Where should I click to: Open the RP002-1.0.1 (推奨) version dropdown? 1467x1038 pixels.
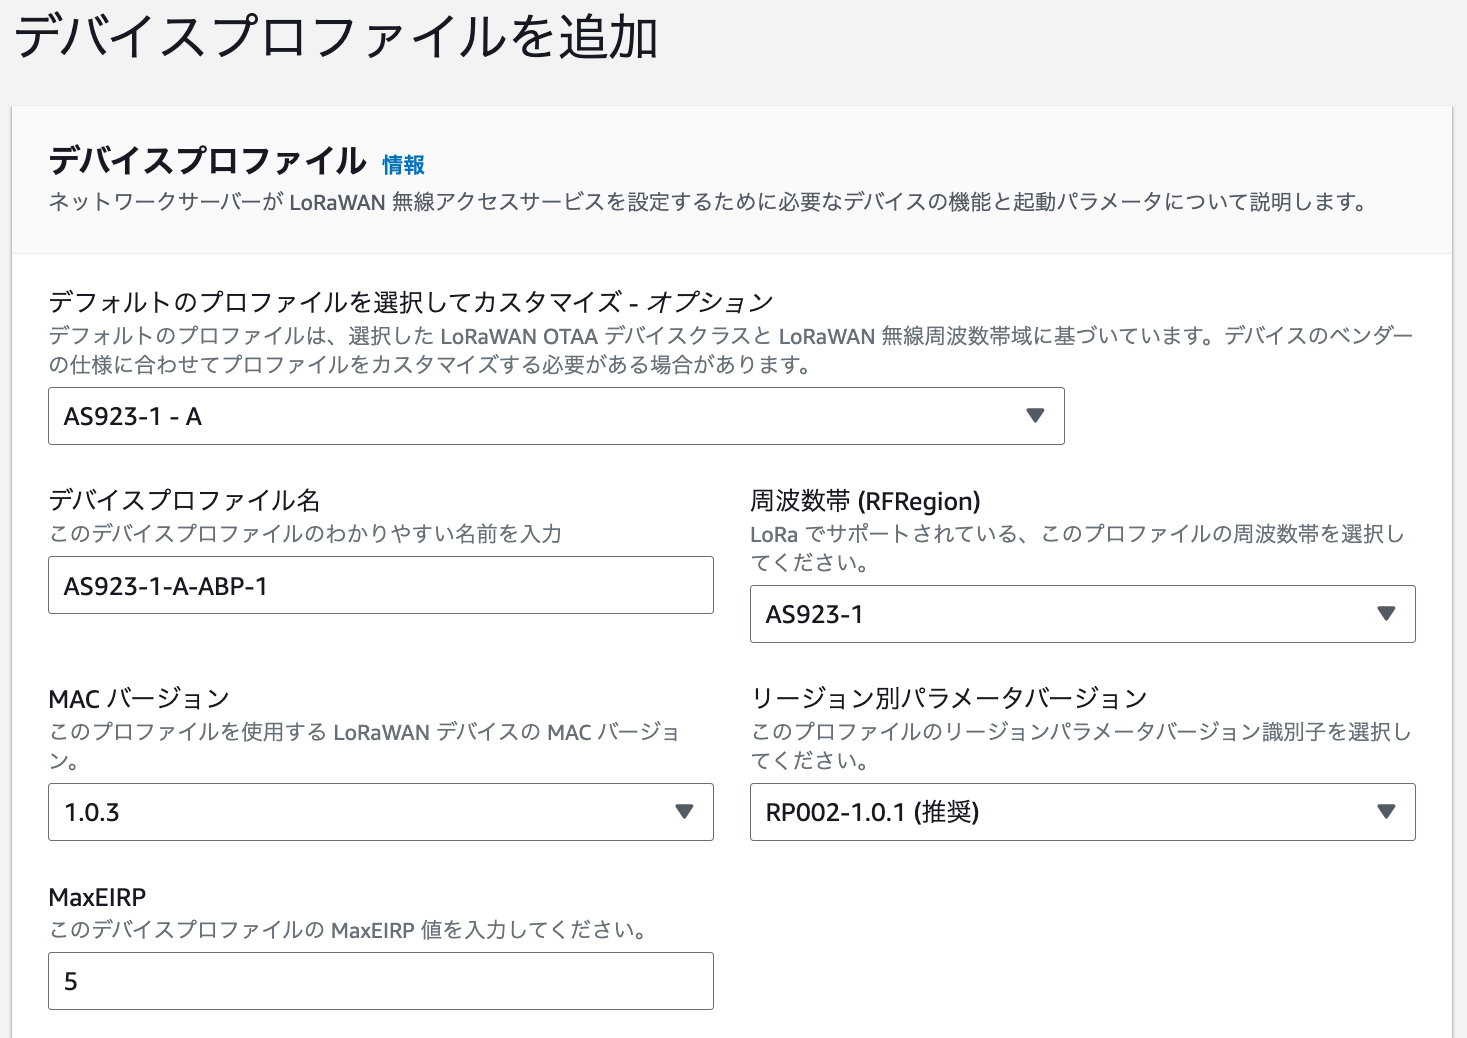(1060, 812)
